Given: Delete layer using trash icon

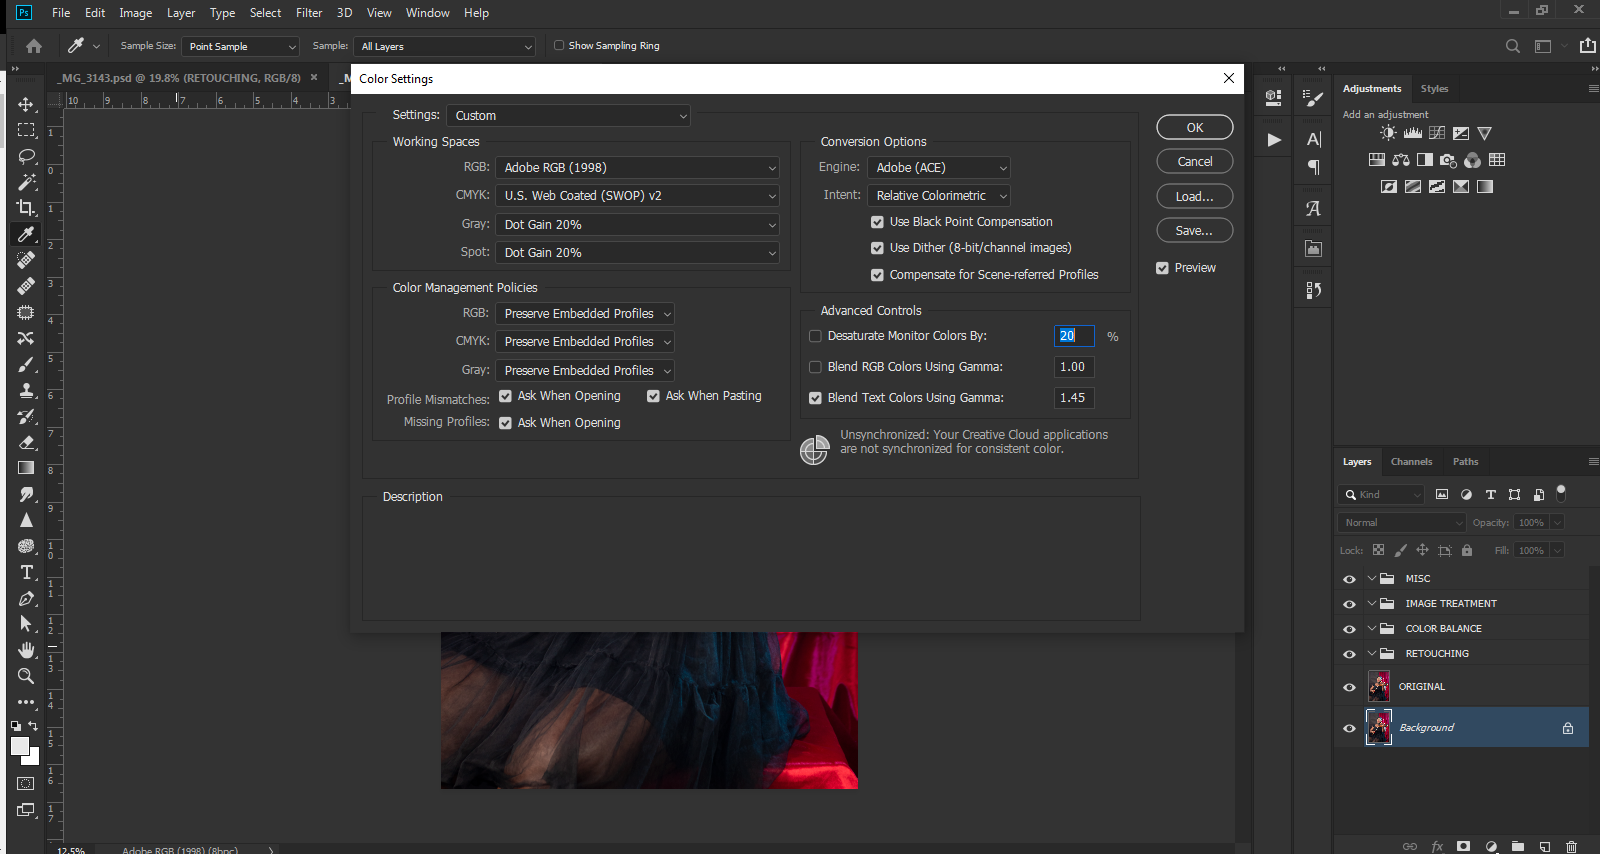Looking at the screenshot, I should point(1571,846).
